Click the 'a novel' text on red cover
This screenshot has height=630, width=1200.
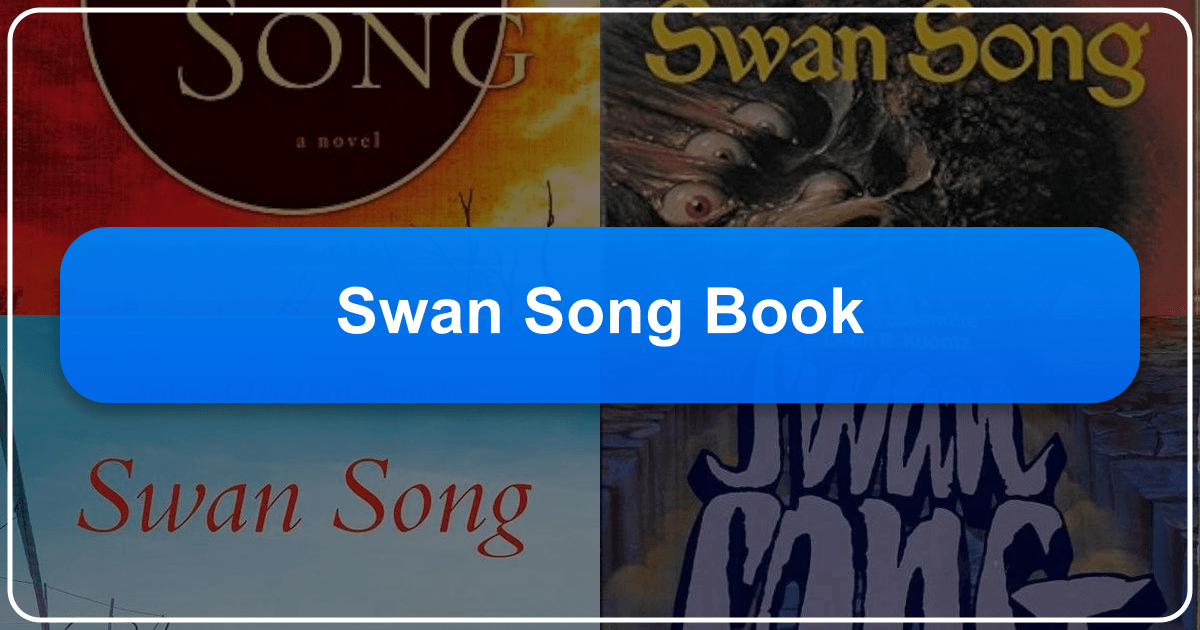point(338,142)
